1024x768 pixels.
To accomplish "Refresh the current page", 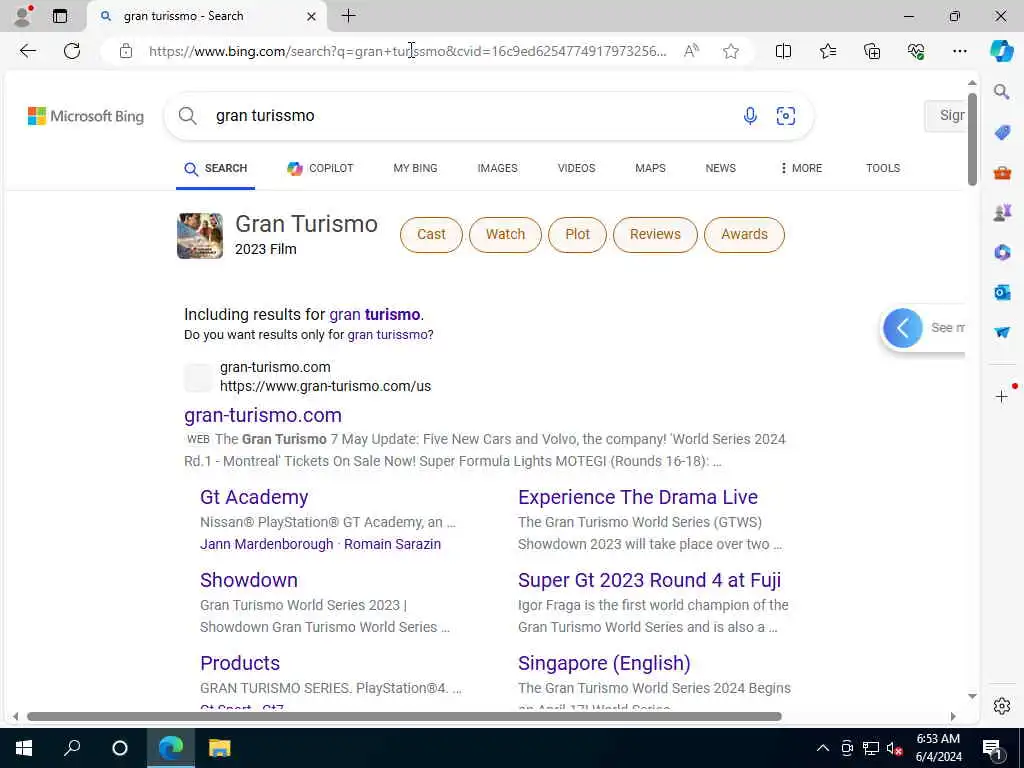I will 72,51.
